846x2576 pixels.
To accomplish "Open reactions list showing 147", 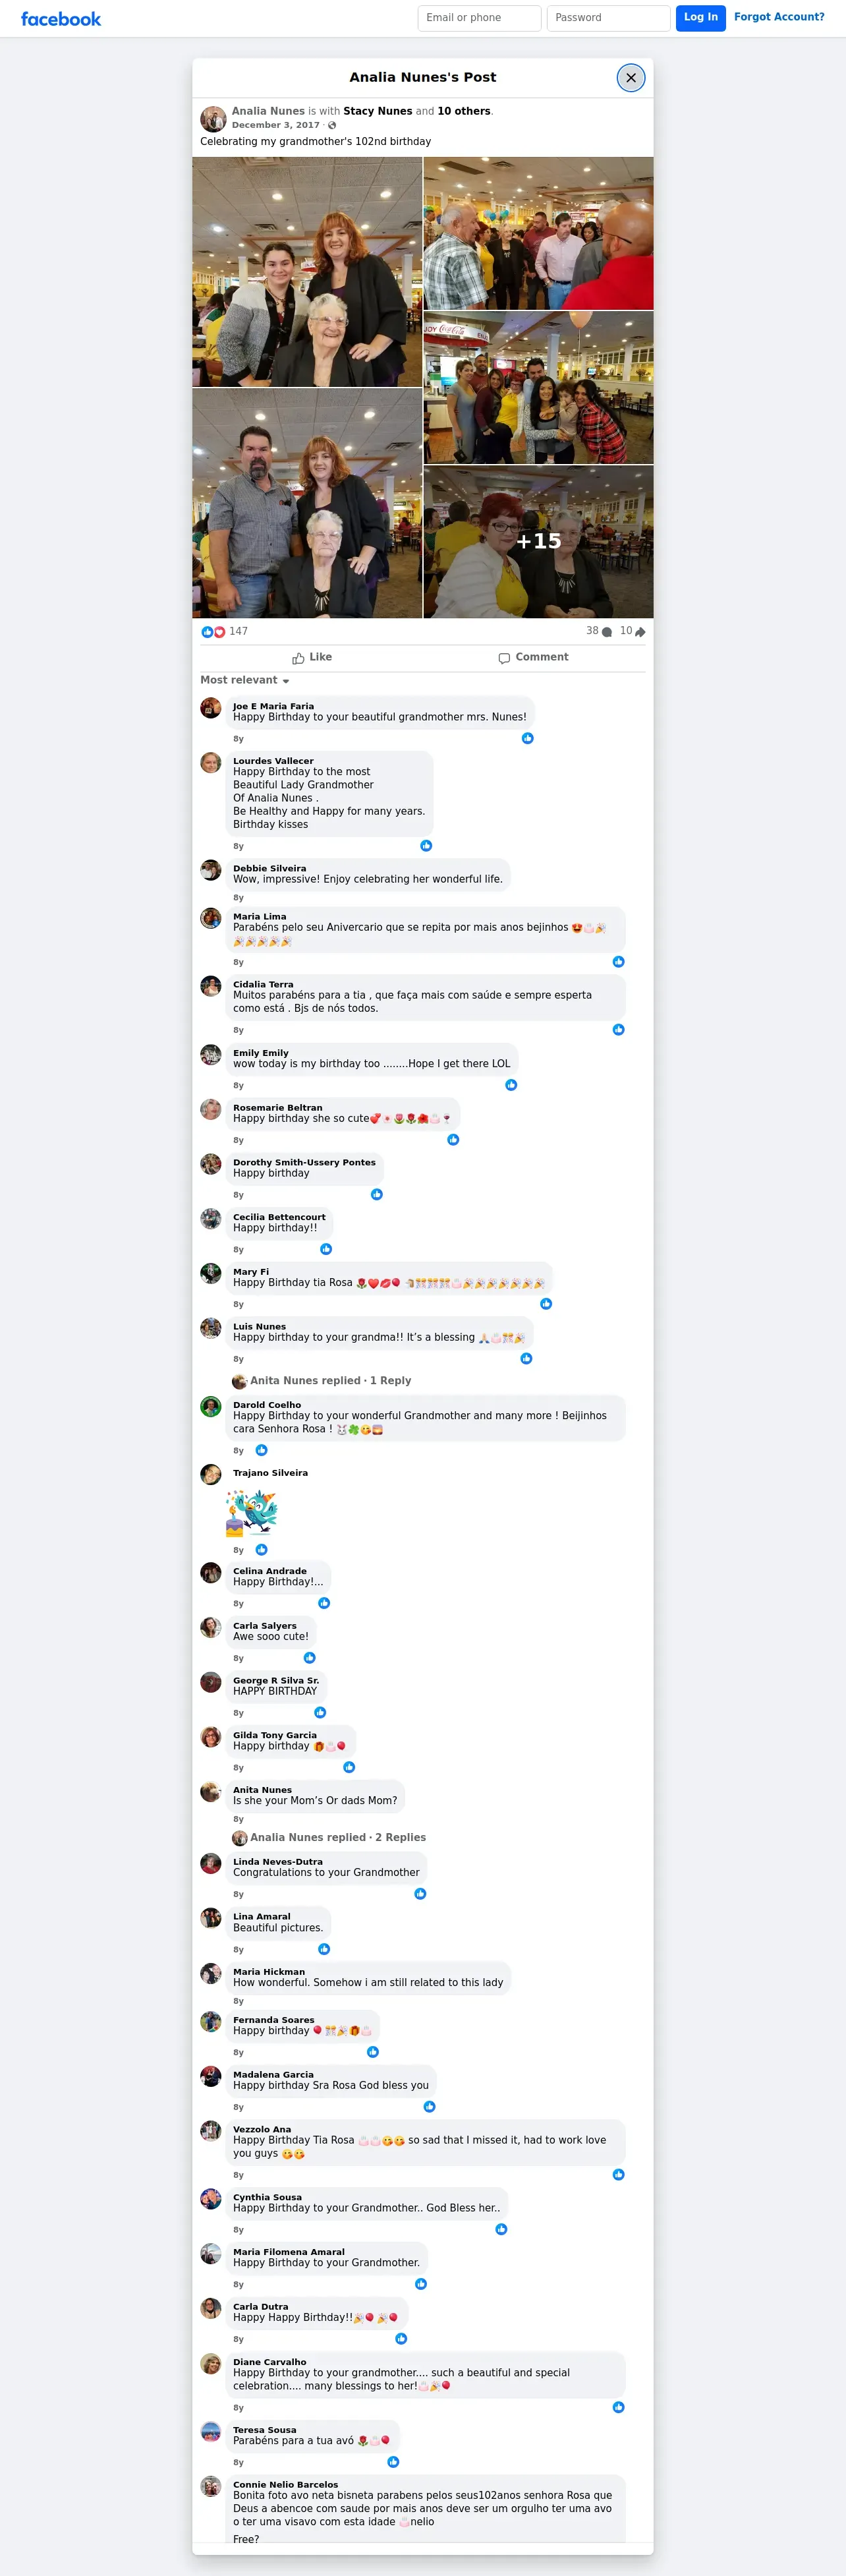I will (x=224, y=631).
